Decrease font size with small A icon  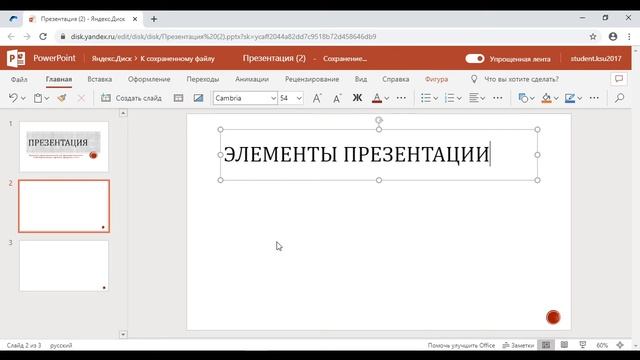[x=337, y=98]
